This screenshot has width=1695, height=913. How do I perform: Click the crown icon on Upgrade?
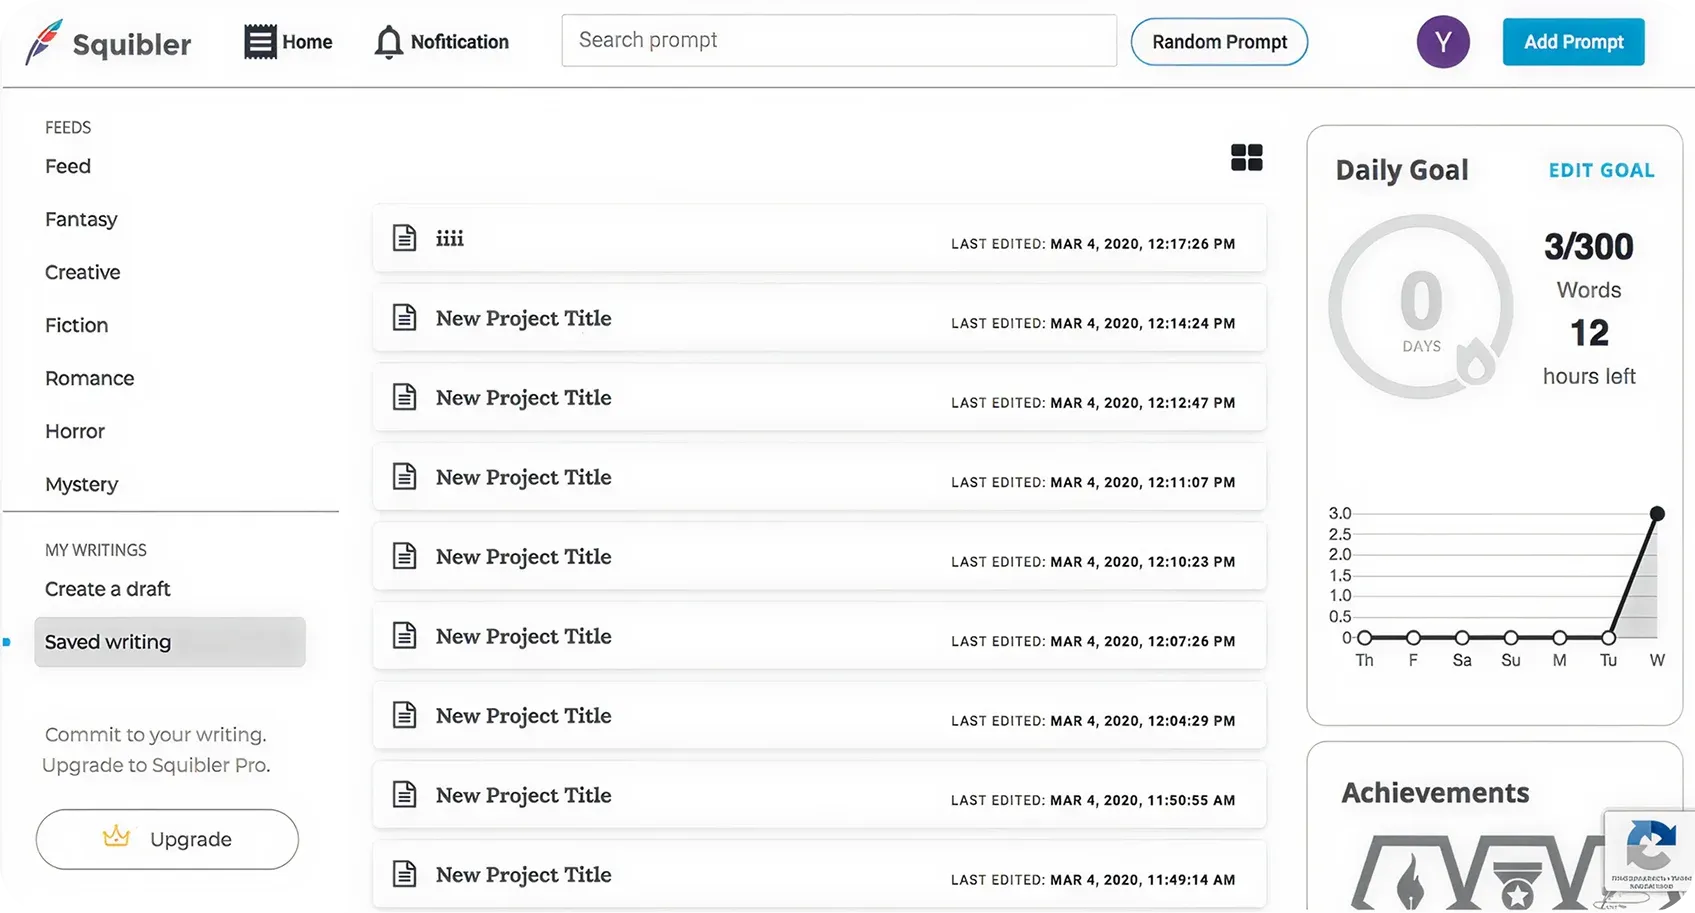tap(117, 838)
